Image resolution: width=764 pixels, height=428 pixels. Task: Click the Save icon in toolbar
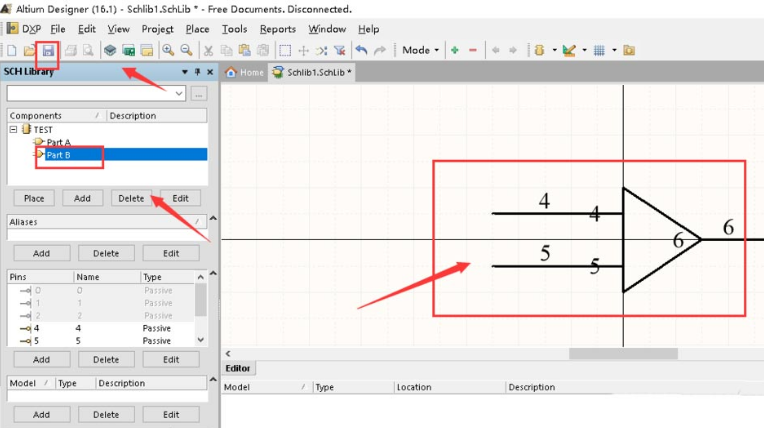click(x=48, y=51)
